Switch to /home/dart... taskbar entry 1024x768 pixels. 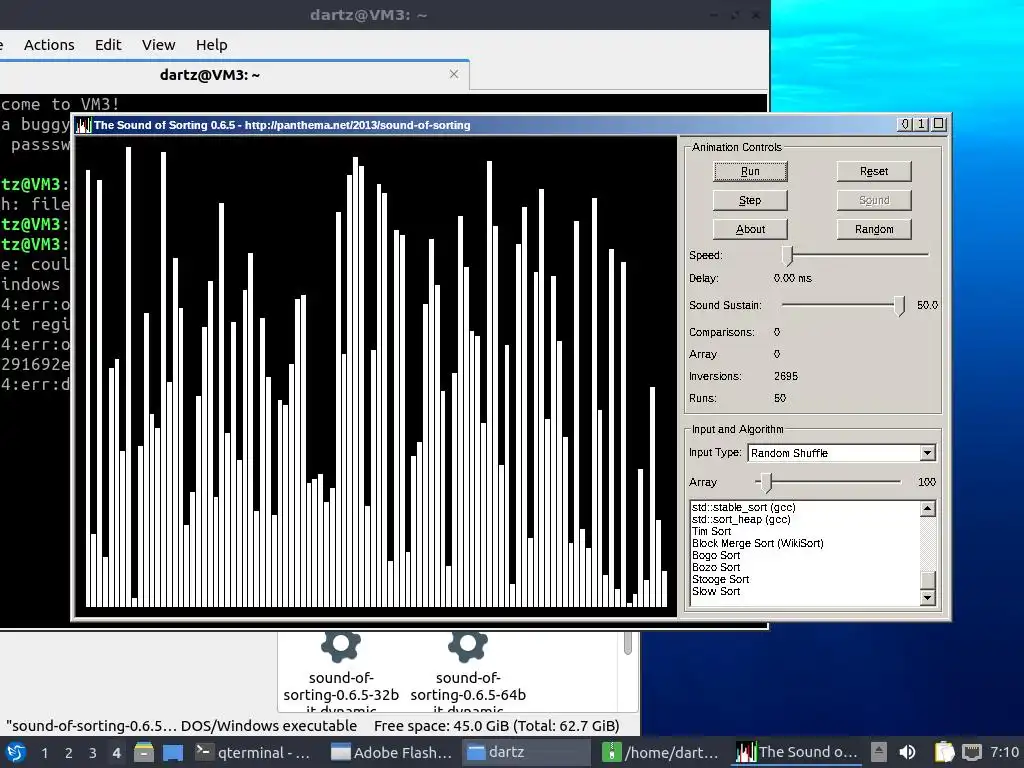point(660,752)
